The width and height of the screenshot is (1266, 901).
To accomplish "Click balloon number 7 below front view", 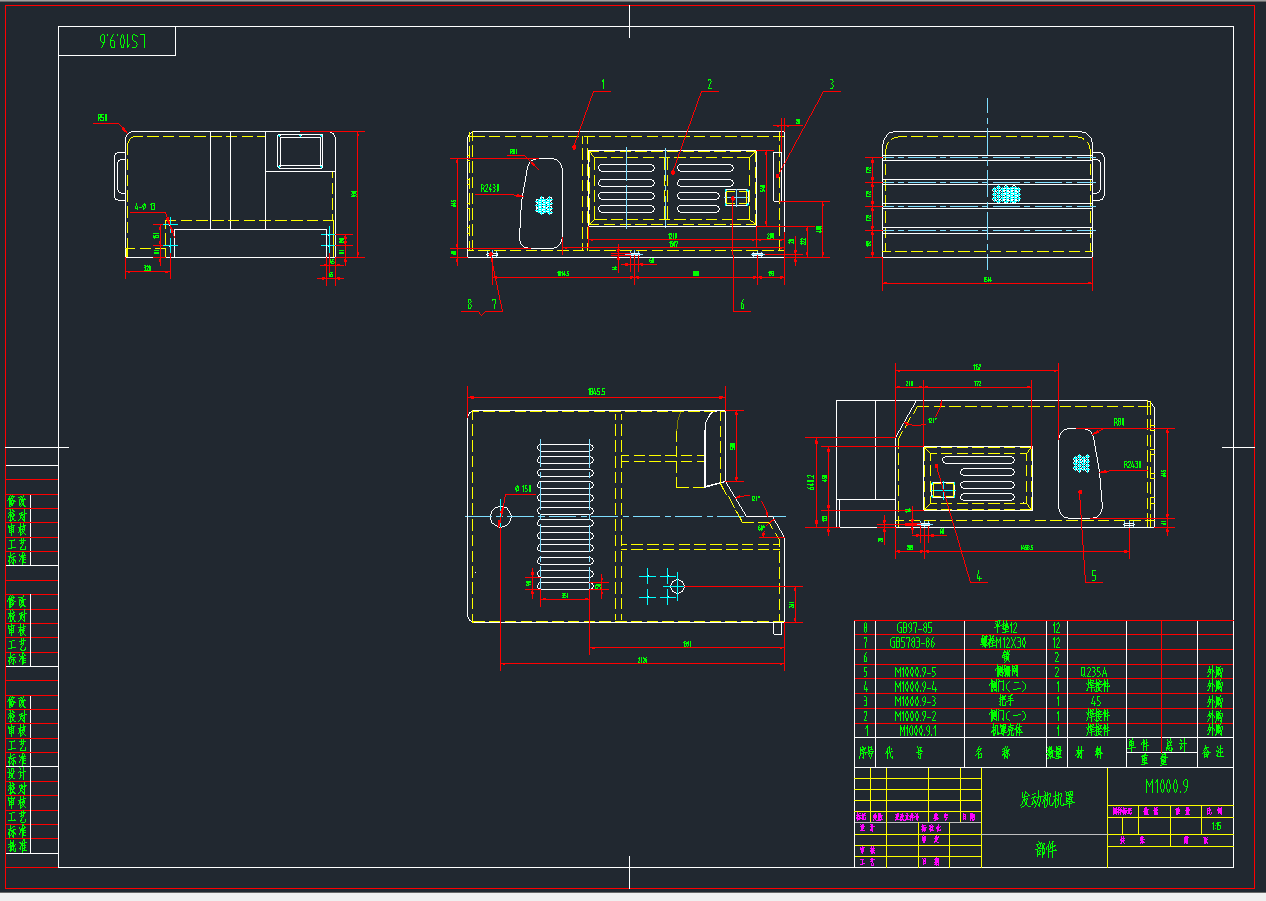I will (x=493, y=304).
